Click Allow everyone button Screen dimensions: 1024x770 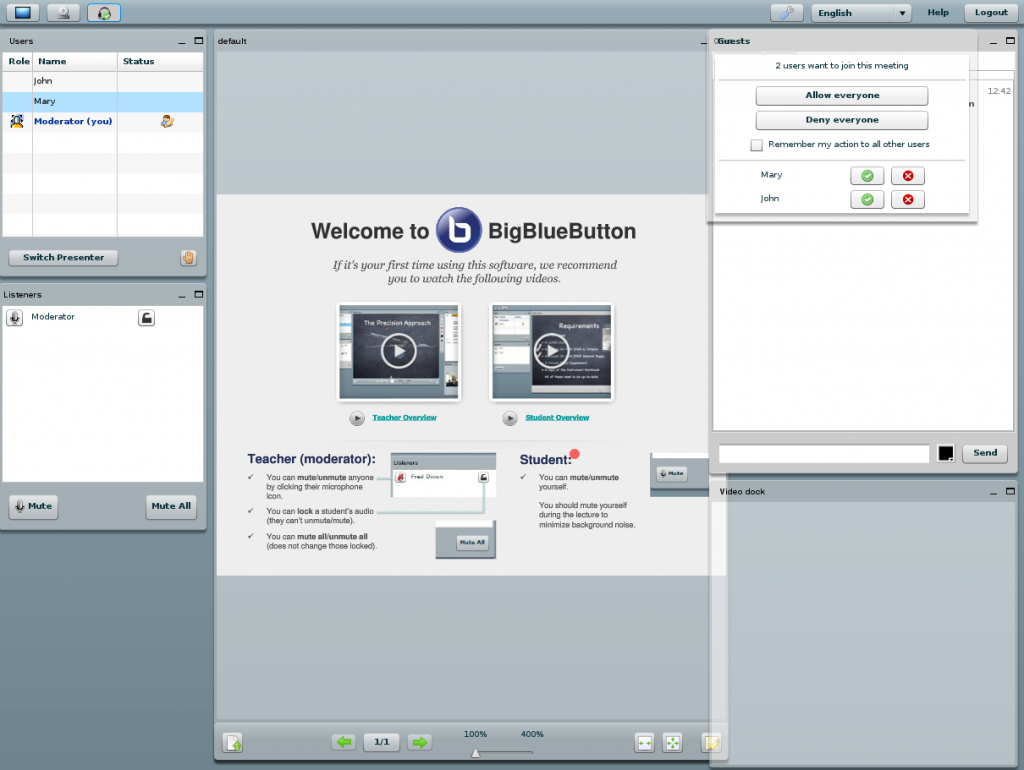(x=842, y=96)
